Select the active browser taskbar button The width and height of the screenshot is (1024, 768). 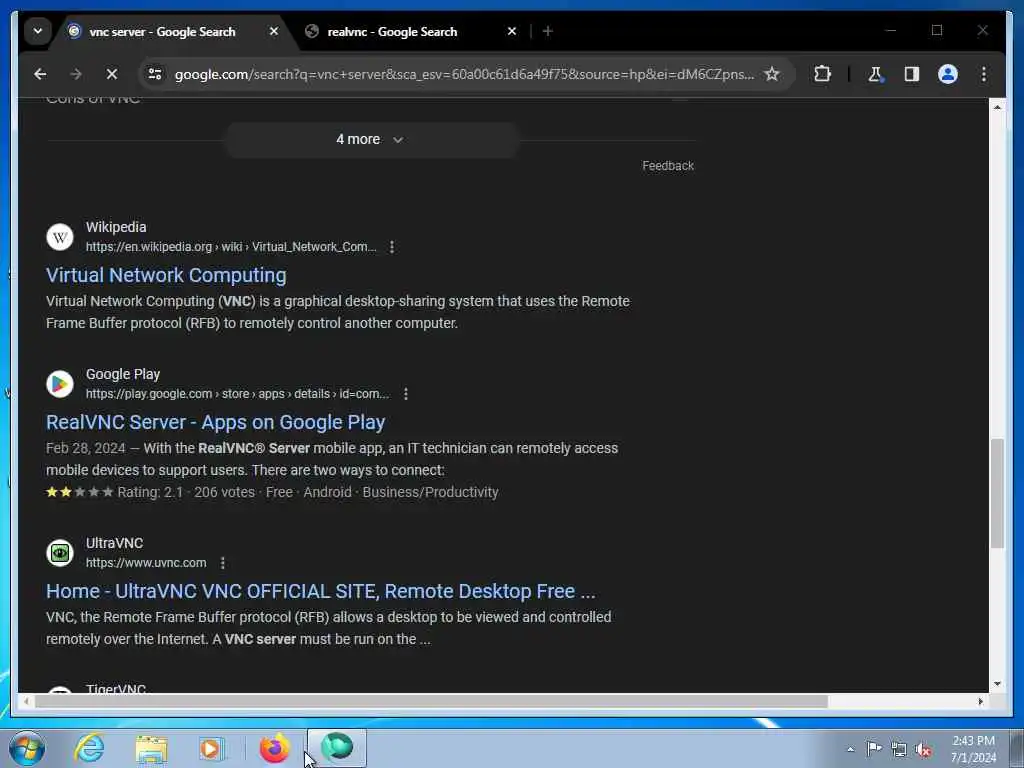(337, 748)
